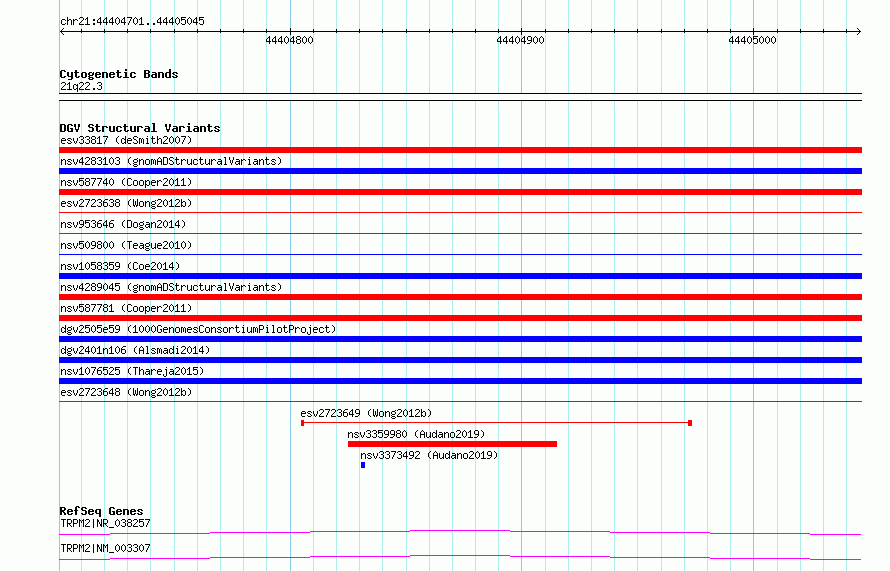This screenshot has width=890, height=571.
Task: Click the red nsv587740 Cooper2011 bar
Action: (x=460, y=192)
